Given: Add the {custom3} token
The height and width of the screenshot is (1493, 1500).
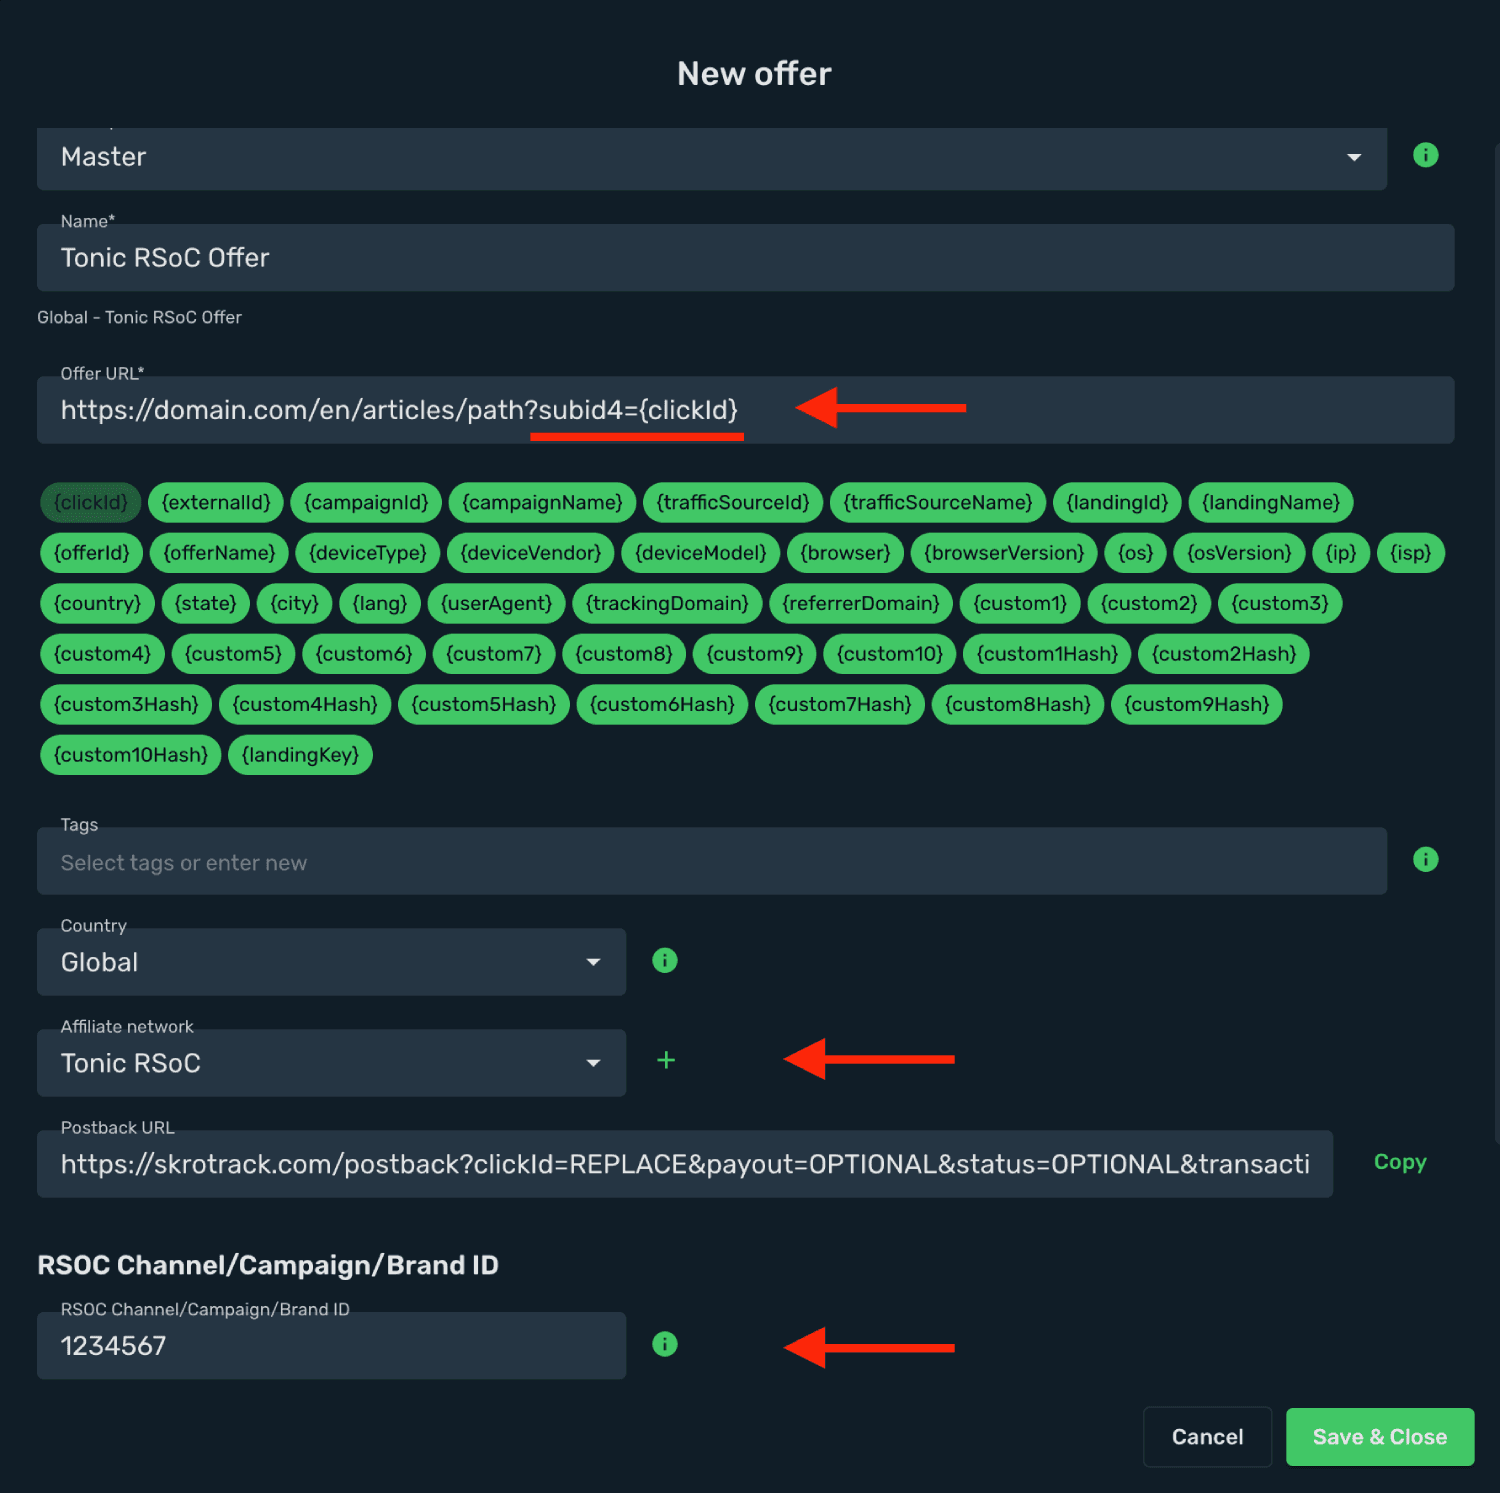Looking at the screenshot, I should (1280, 603).
